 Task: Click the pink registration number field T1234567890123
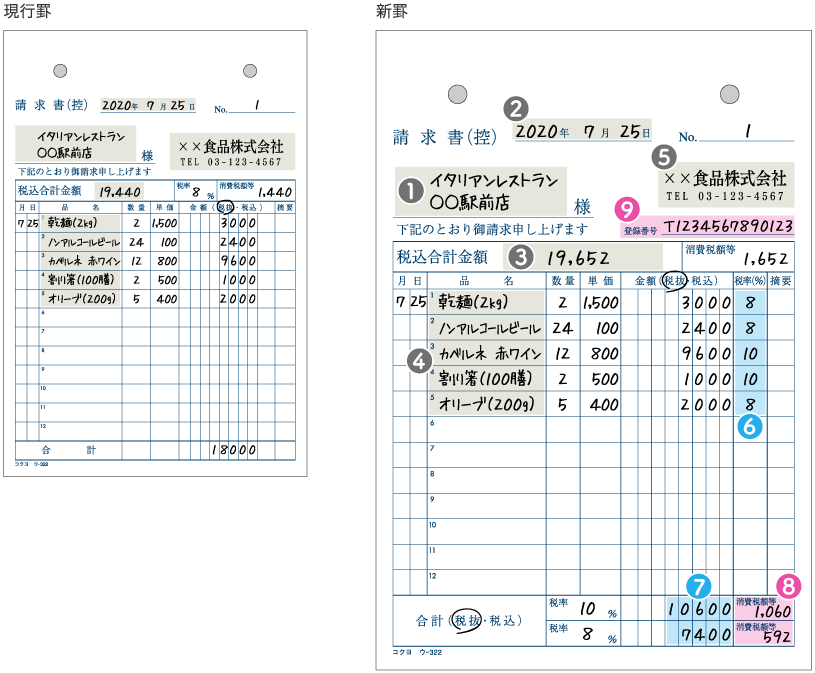(729, 226)
